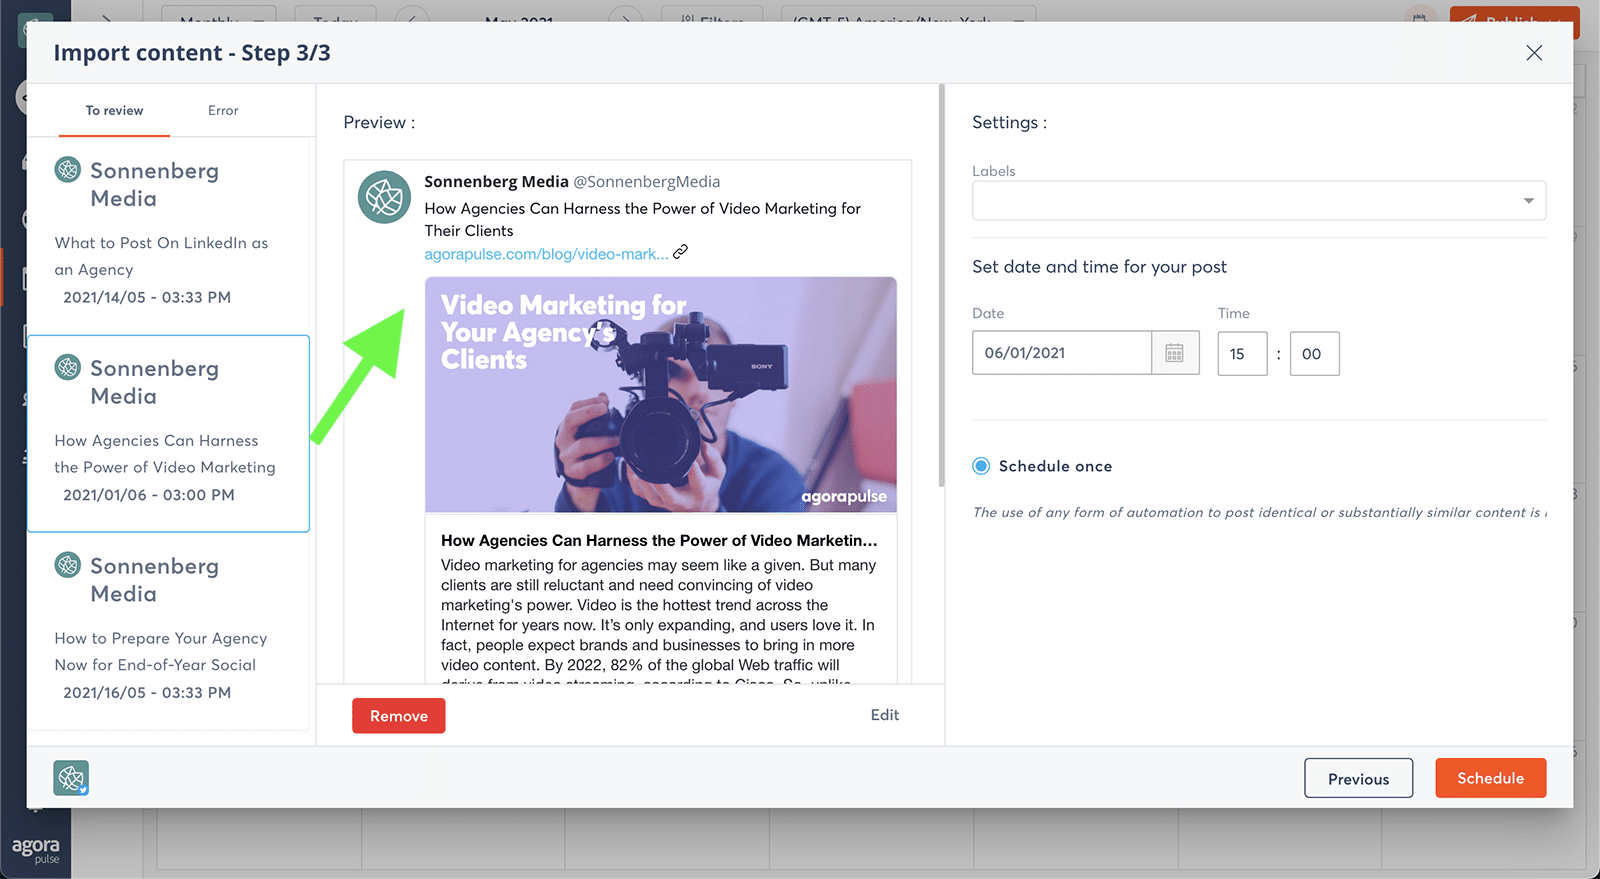Screen dimensions: 1600x879
Task: Open the Labels dropdown
Action: (x=1259, y=201)
